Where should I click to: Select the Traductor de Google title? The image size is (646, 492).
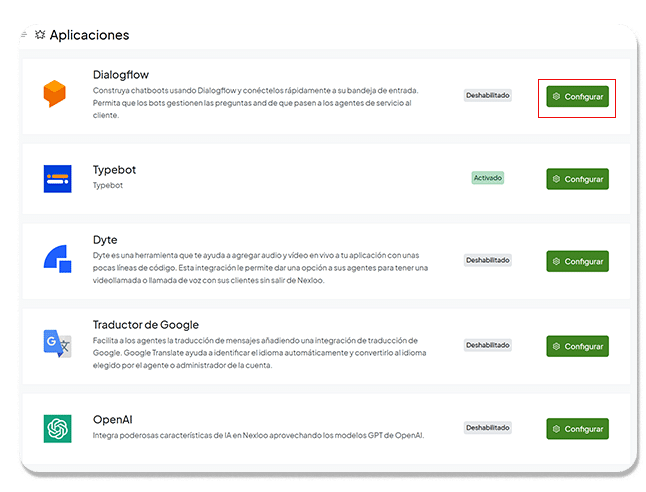[x=146, y=325]
